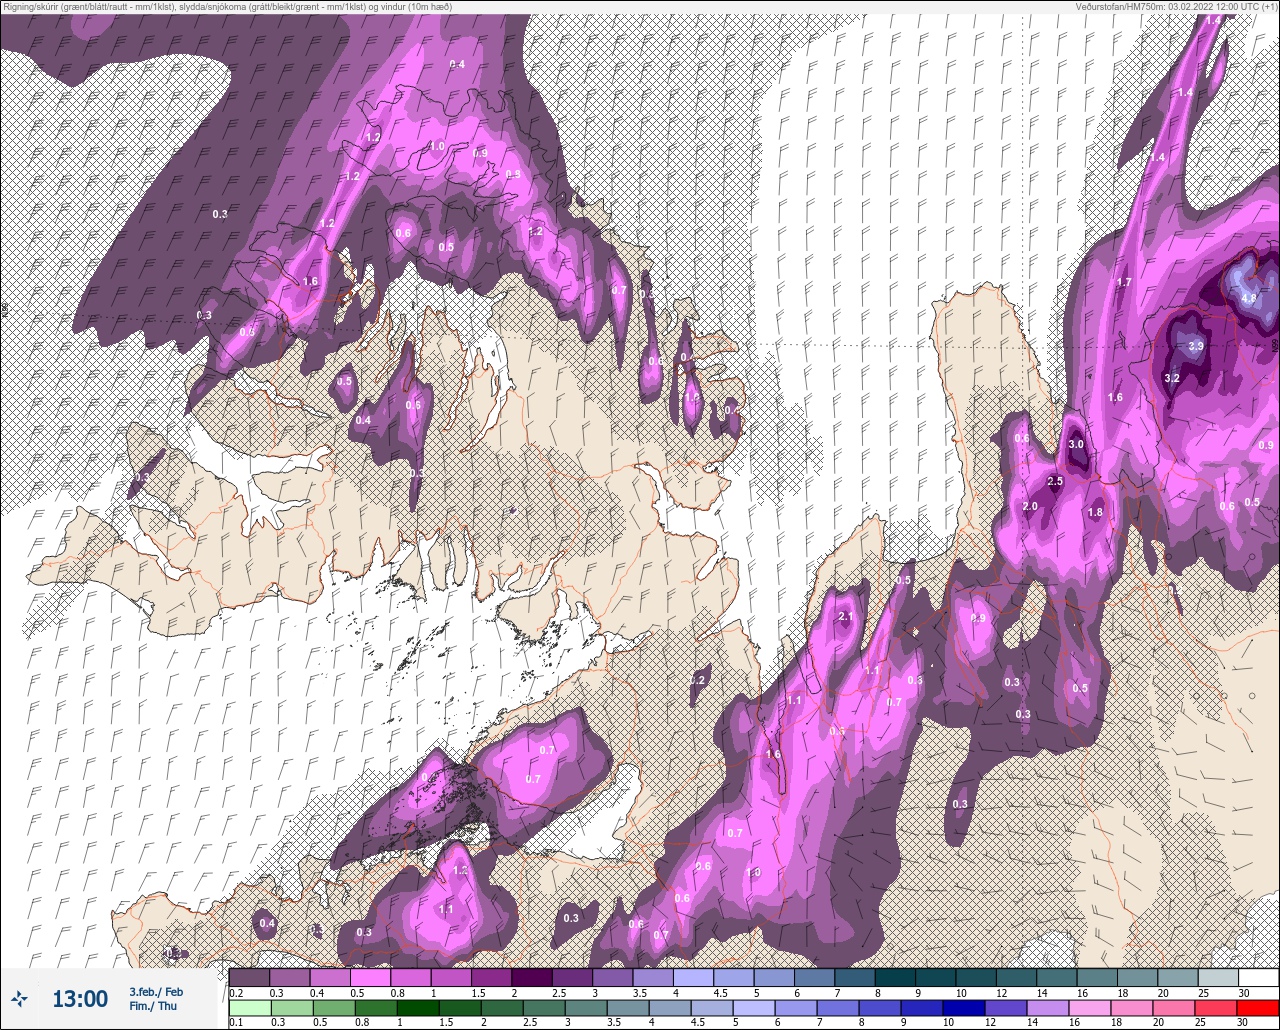Screen dimensions: 1280x1030
Task: Click the 2.1 precipitation value on the map
Action: pos(846,616)
